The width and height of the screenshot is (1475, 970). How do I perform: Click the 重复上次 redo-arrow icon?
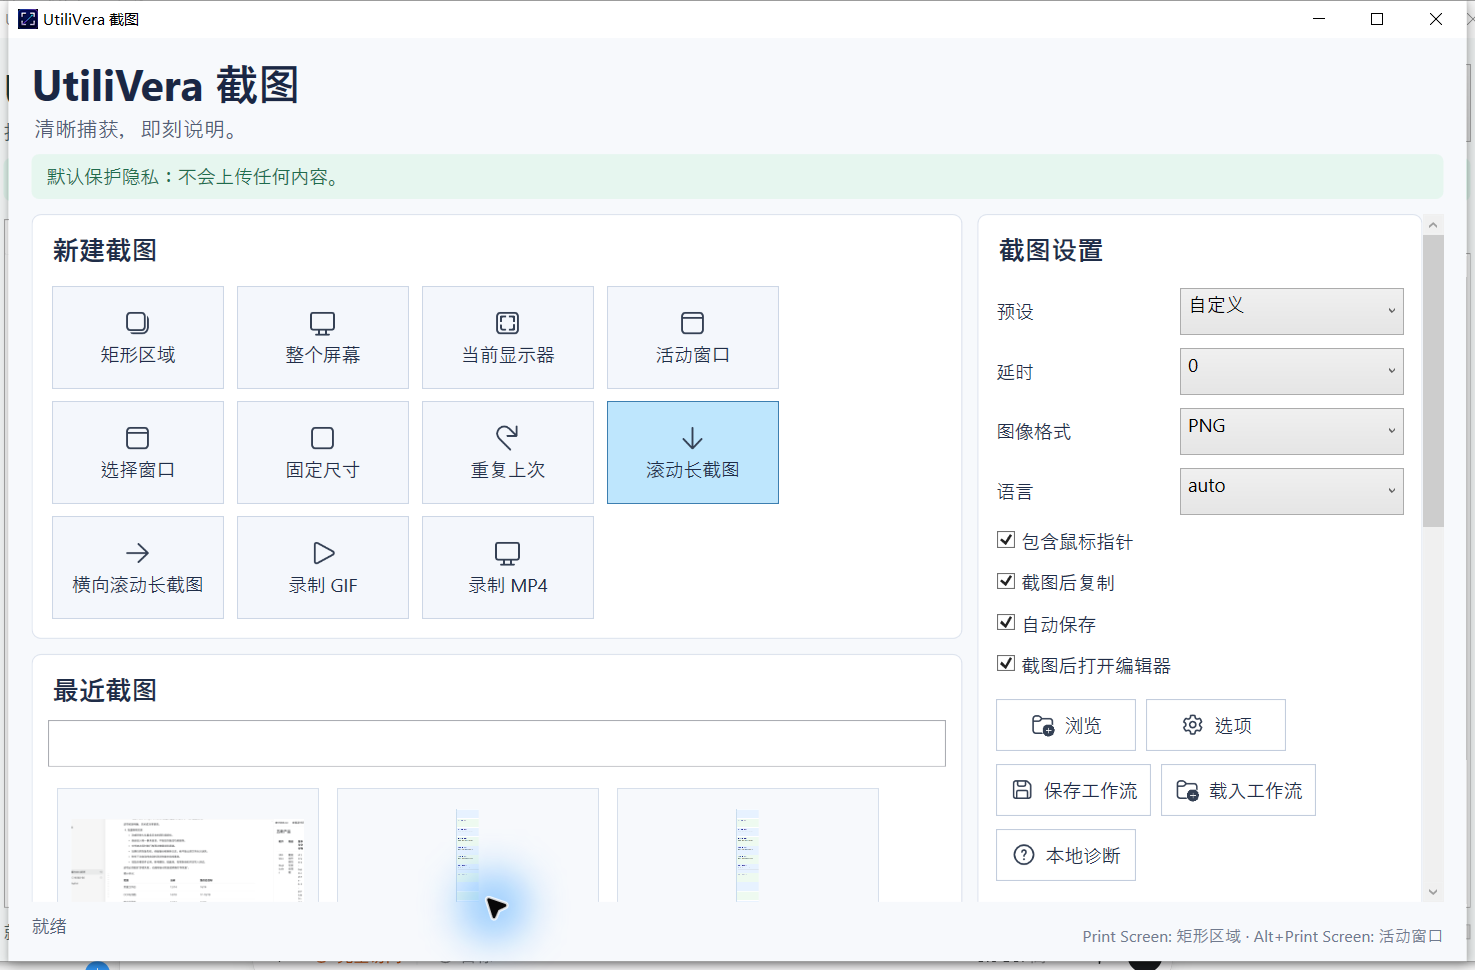508,437
